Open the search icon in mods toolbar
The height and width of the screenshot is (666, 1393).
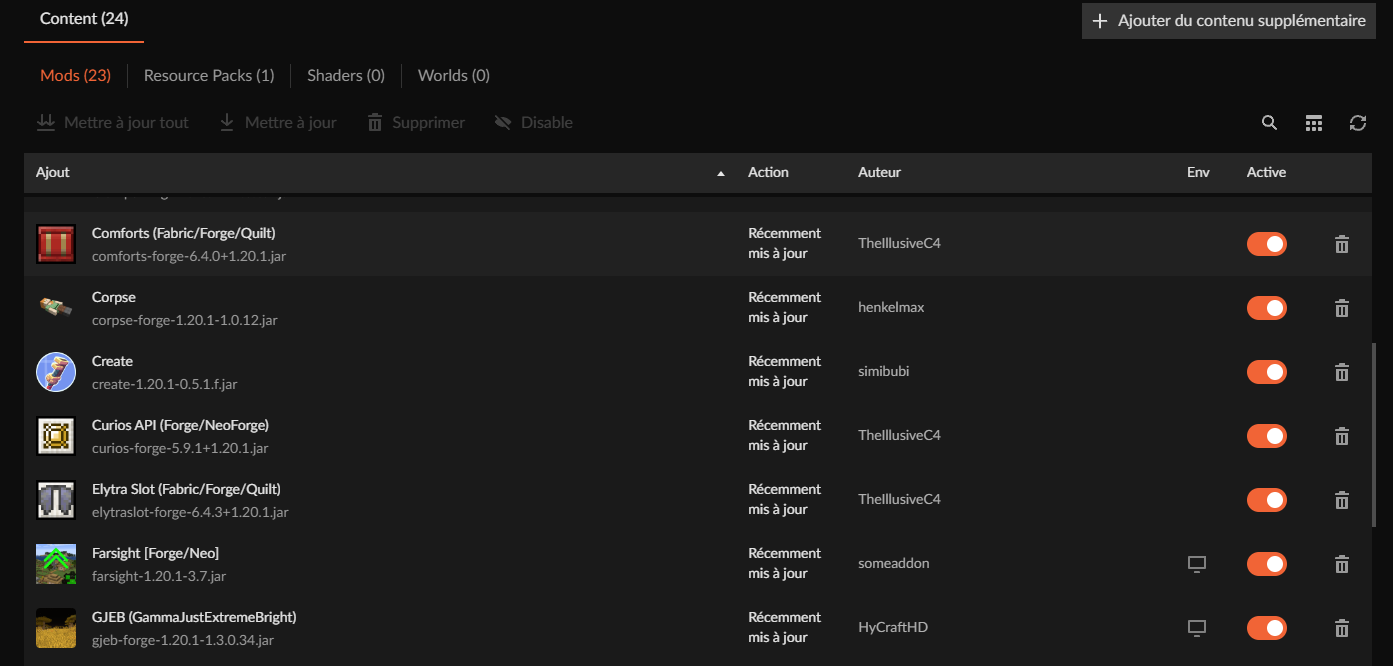tap(1269, 123)
